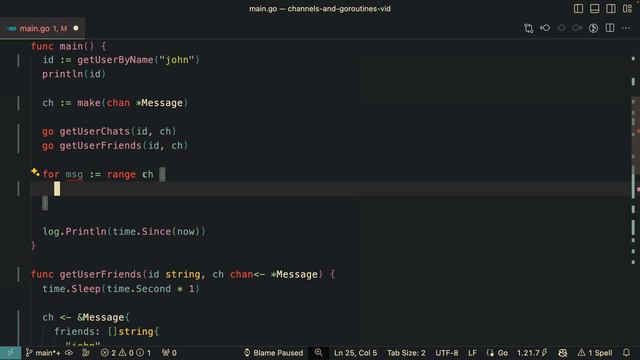Show the 1 info message count
The image size is (640, 360).
click(144, 353)
